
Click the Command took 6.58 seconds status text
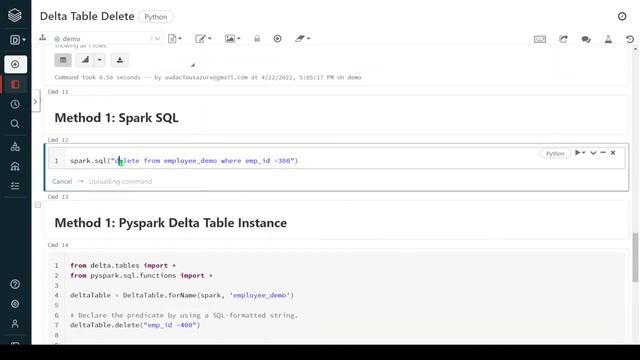208,77
